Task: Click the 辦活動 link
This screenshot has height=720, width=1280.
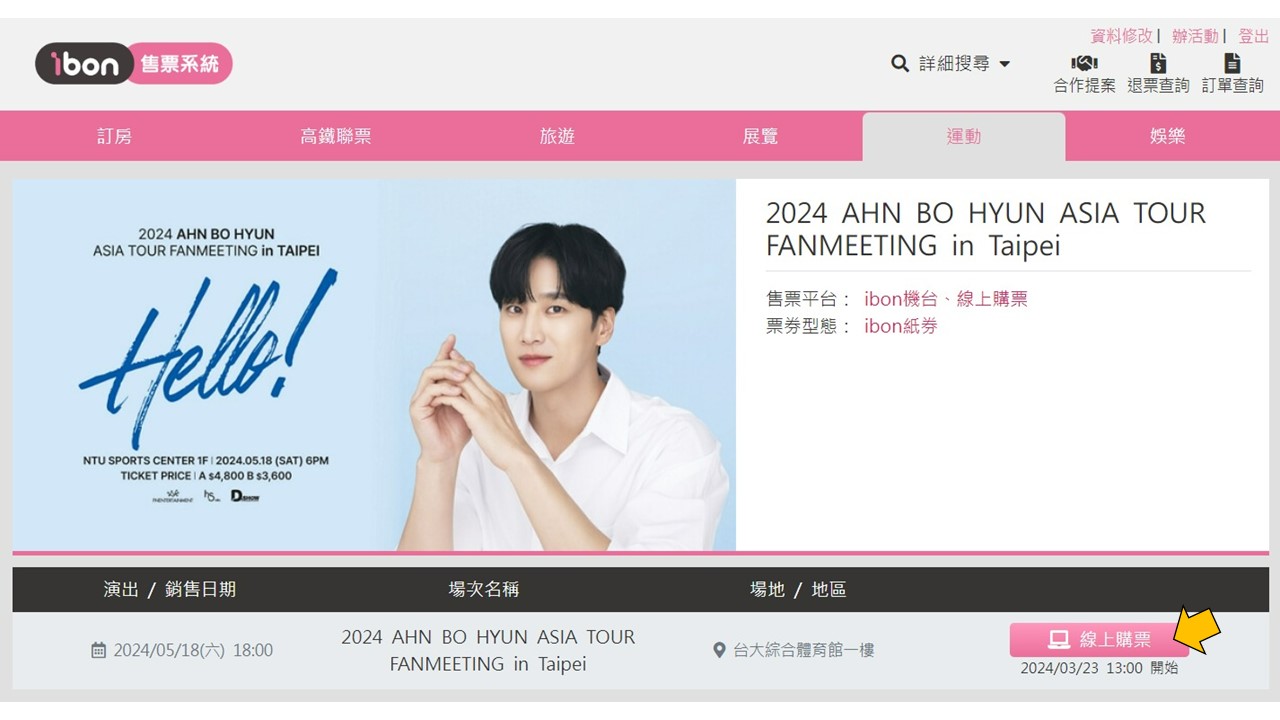Action: click(1195, 36)
